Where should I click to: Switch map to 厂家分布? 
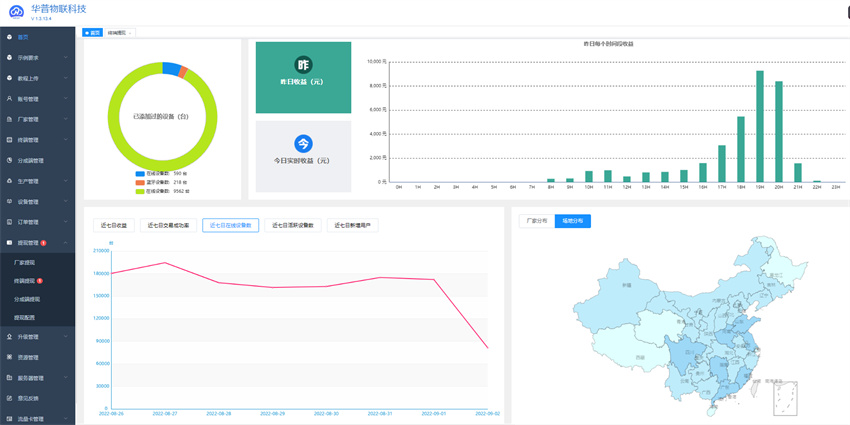pos(537,221)
